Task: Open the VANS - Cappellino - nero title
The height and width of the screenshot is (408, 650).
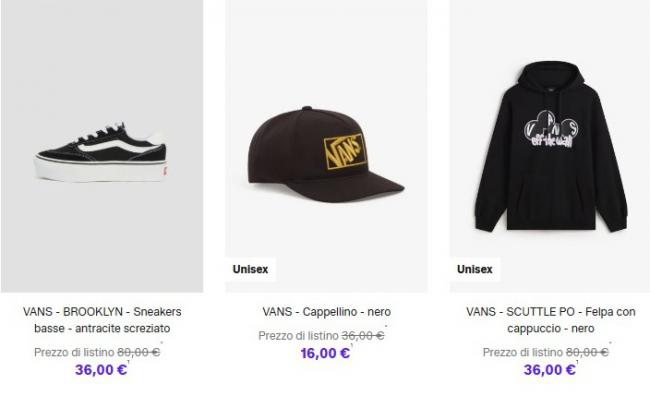Action: 327,311
